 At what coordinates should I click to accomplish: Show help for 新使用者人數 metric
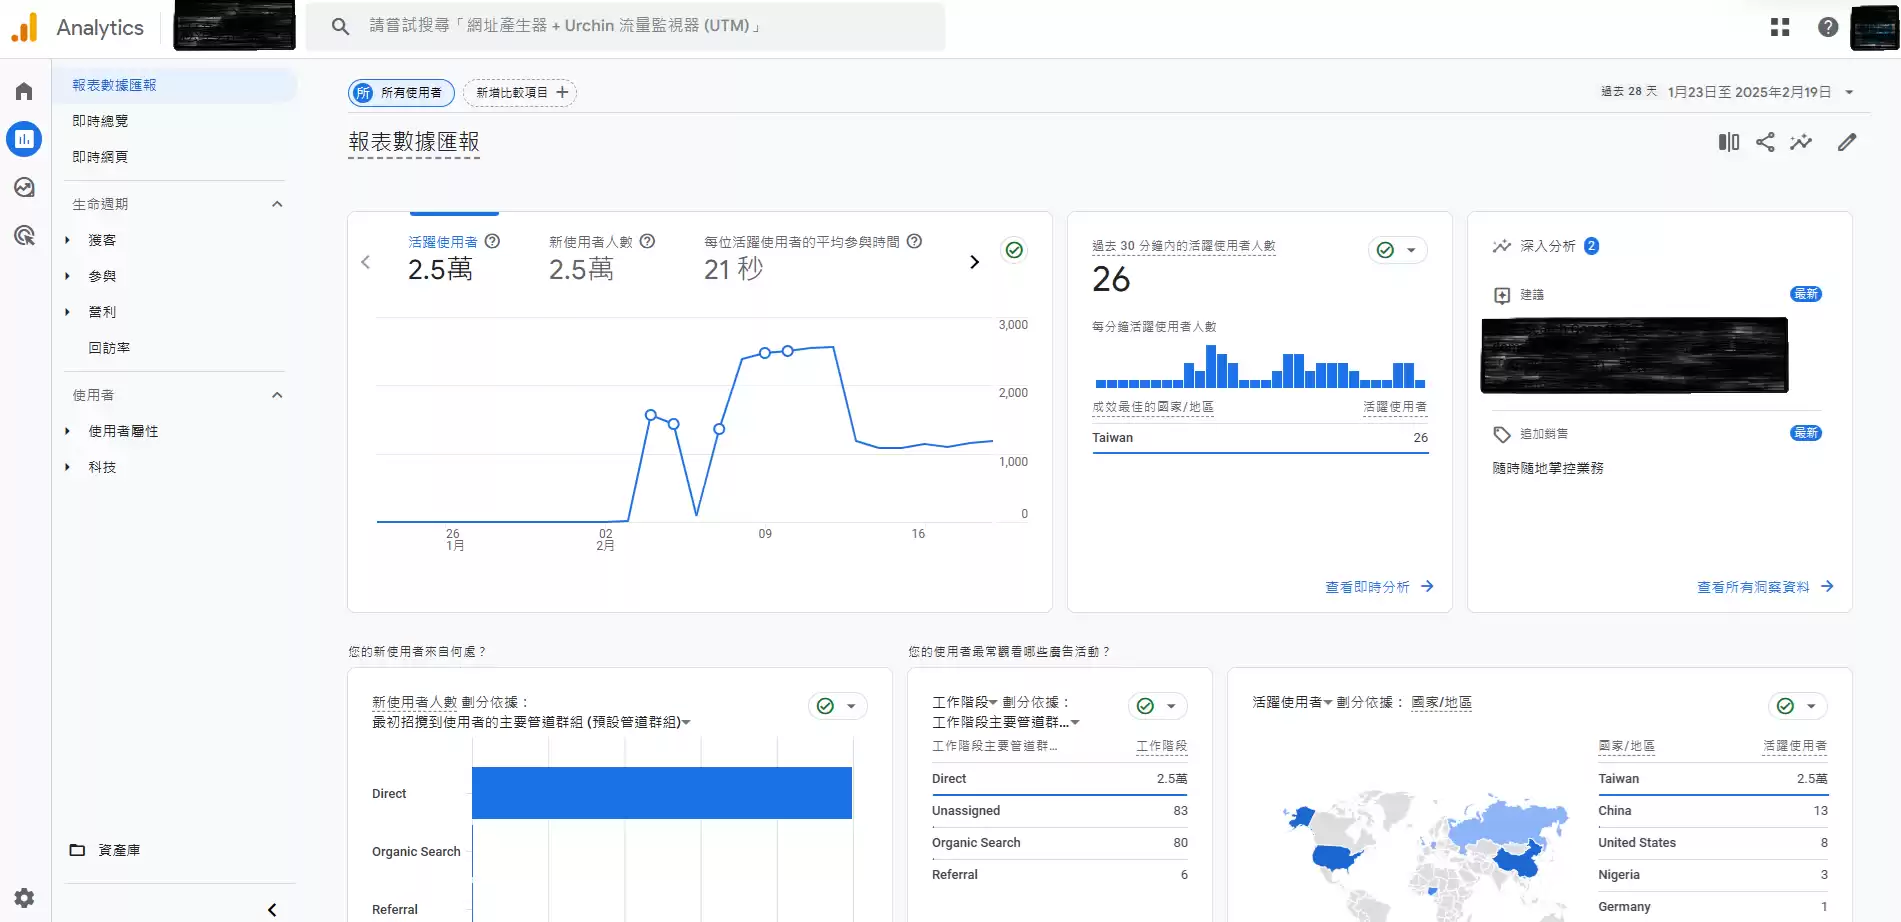coord(647,241)
